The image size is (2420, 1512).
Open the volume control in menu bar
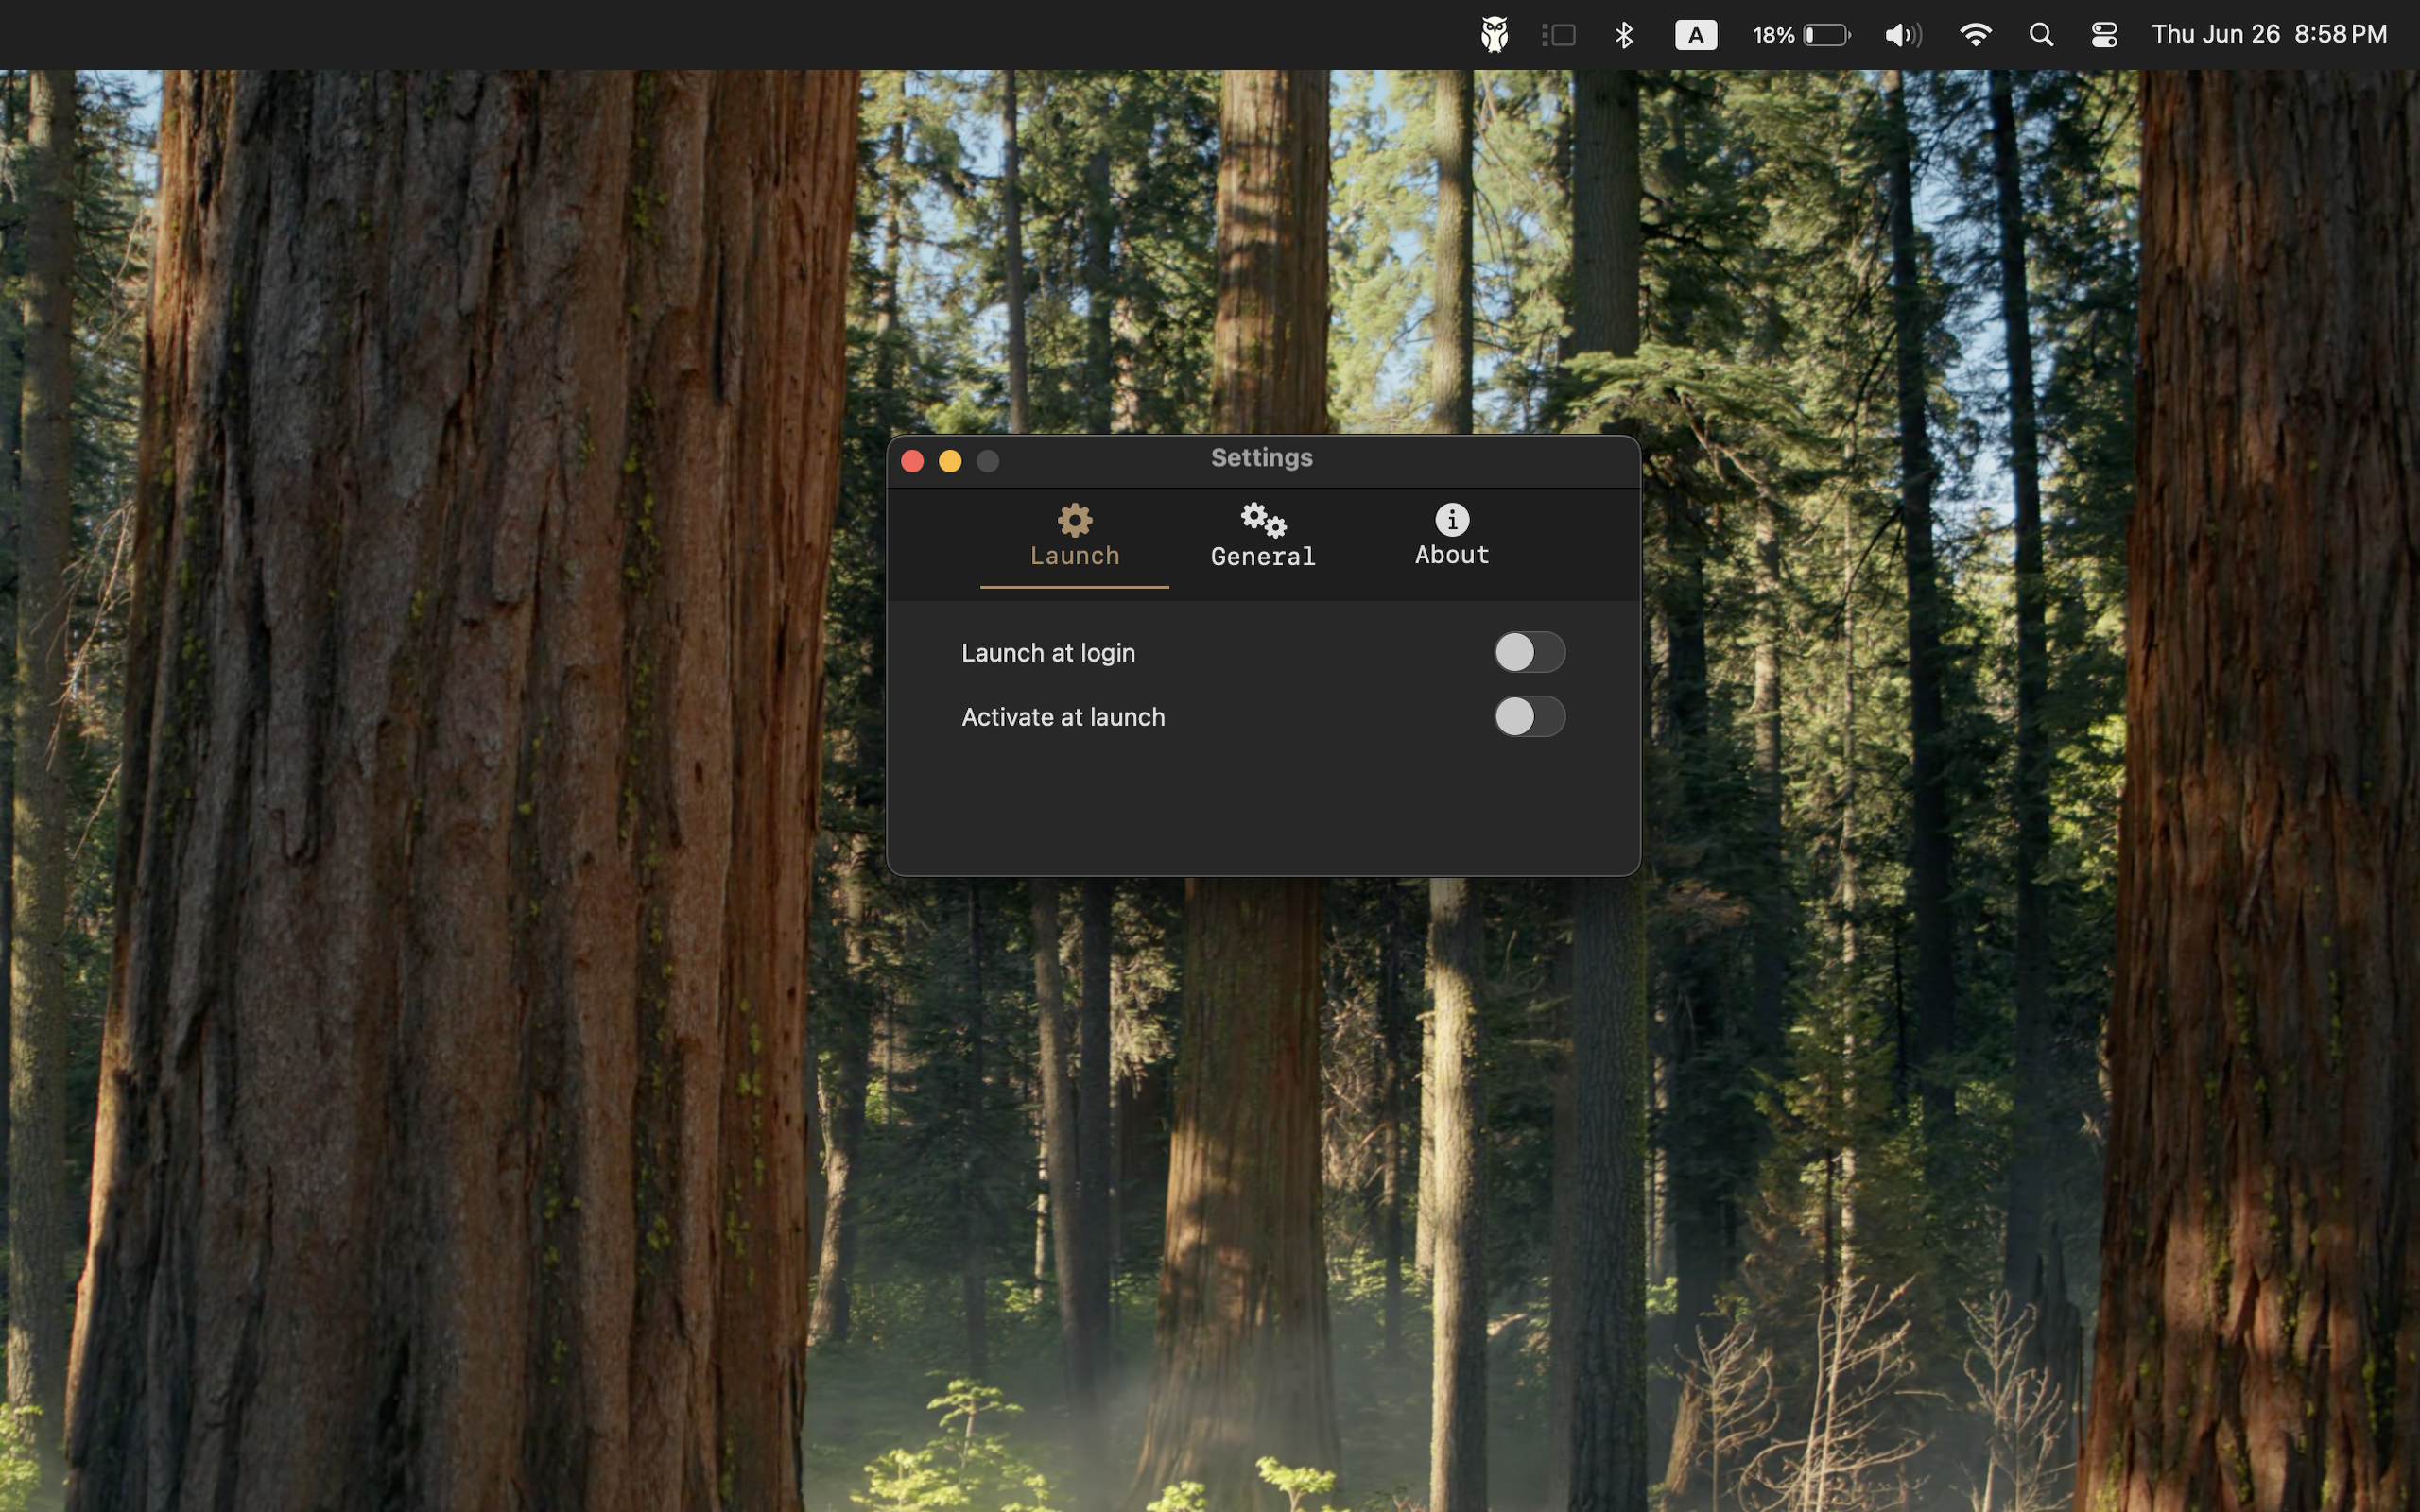(x=1903, y=36)
